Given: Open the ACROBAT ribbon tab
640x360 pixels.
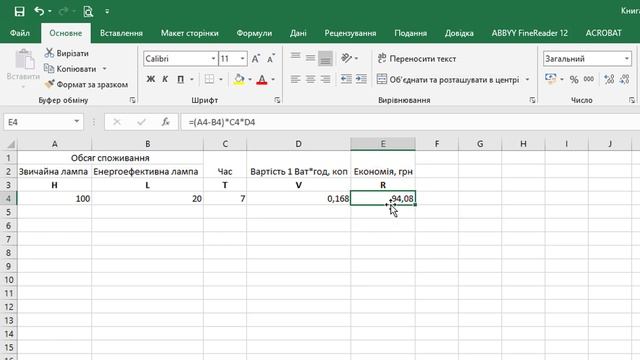Looking at the screenshot, I should [x=603, y=33].
